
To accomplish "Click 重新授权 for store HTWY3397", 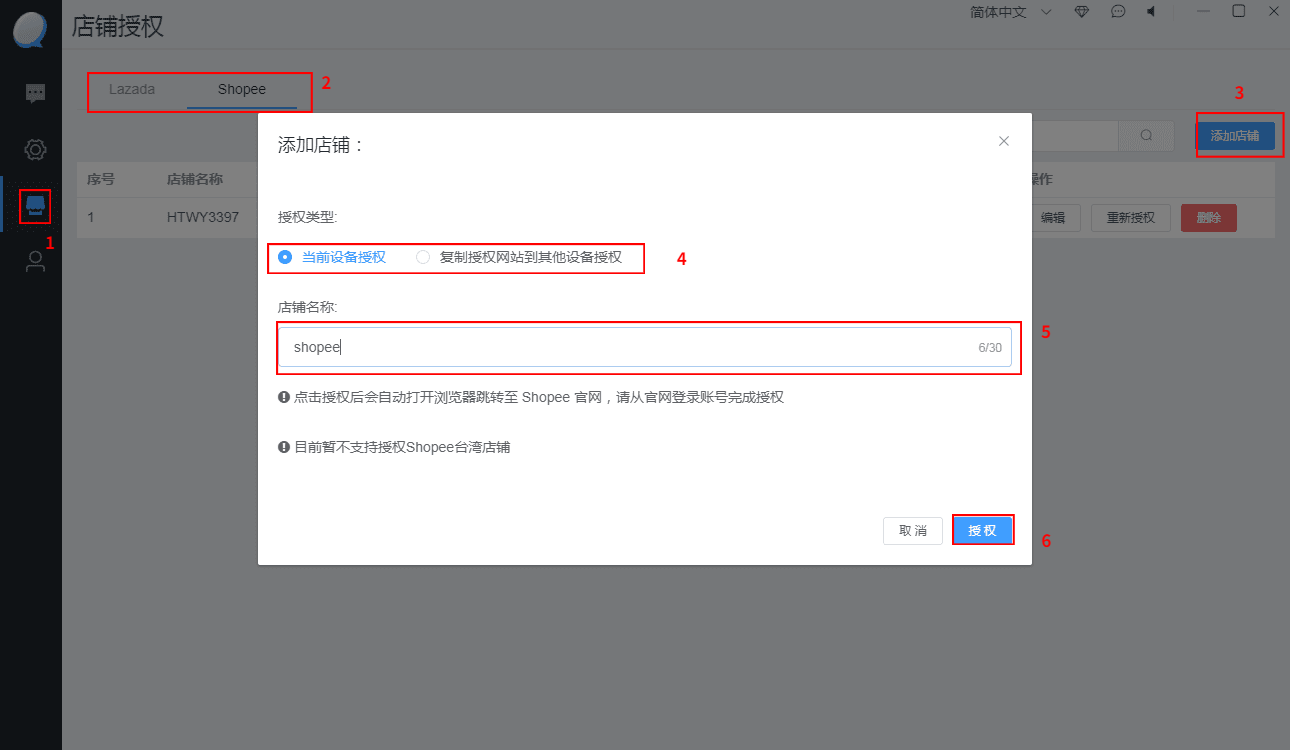I will [1131, 218].
